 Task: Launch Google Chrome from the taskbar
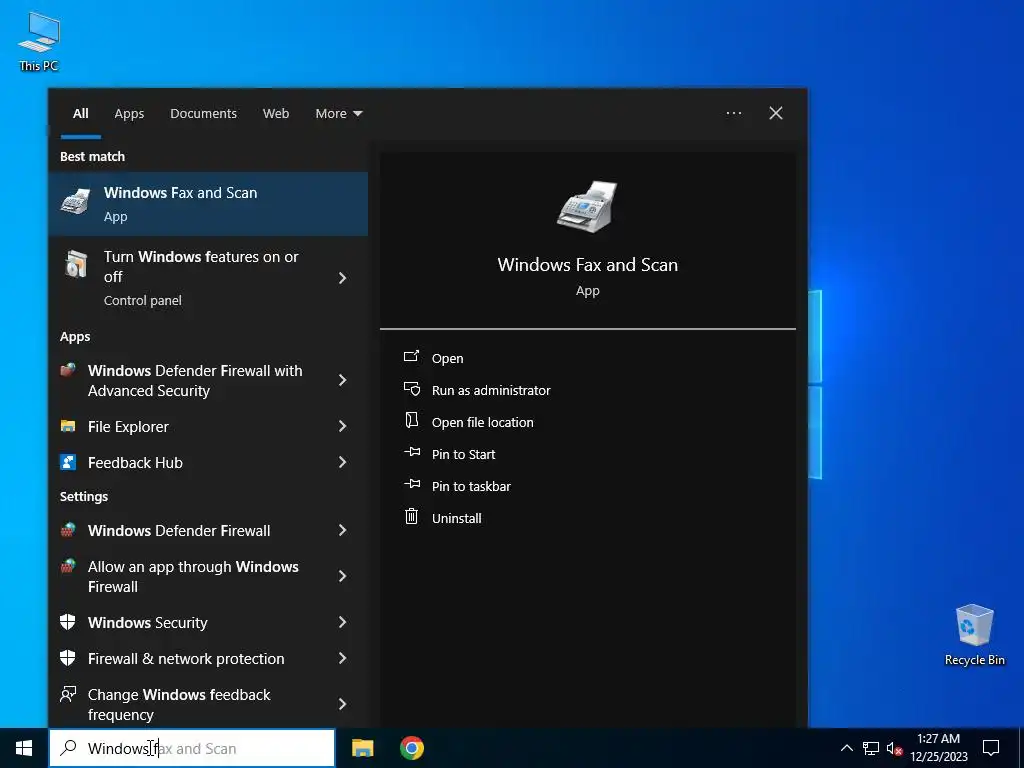(412, 748)
